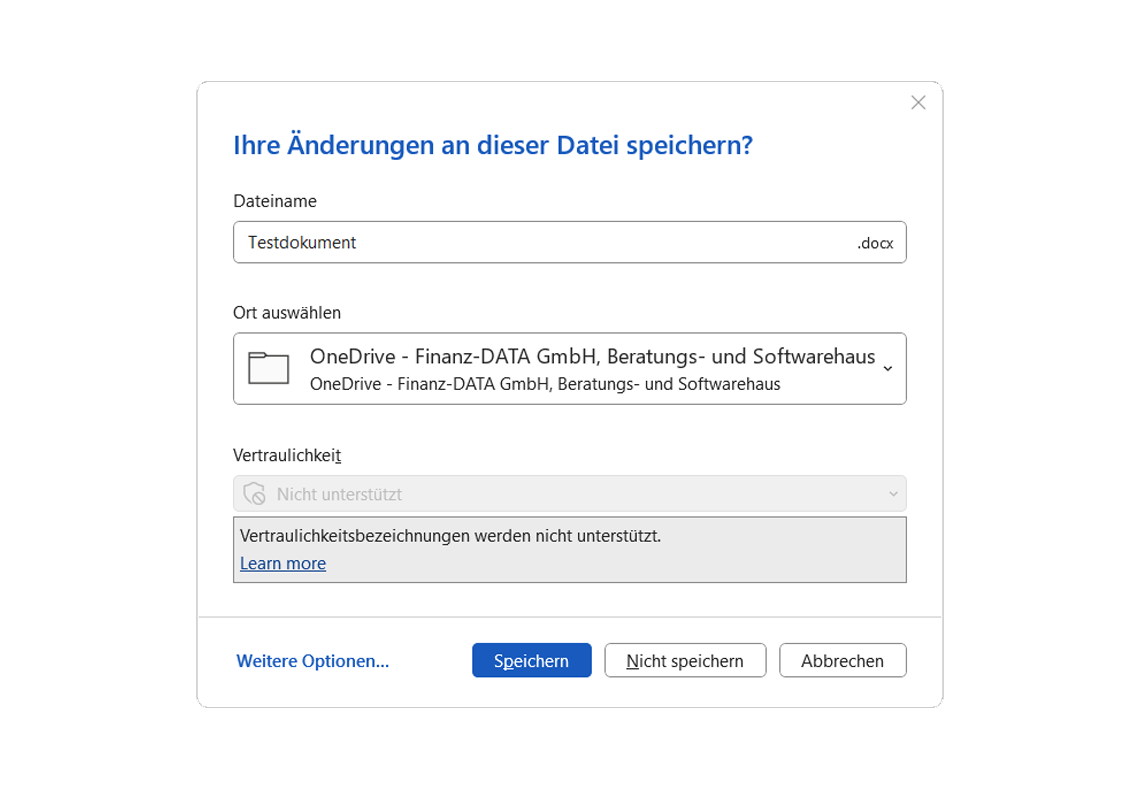Click the unsupported-labels notice box
The width and height of the screenshot is (1140, 789).
pyautogui.click(x=570, y=548)
